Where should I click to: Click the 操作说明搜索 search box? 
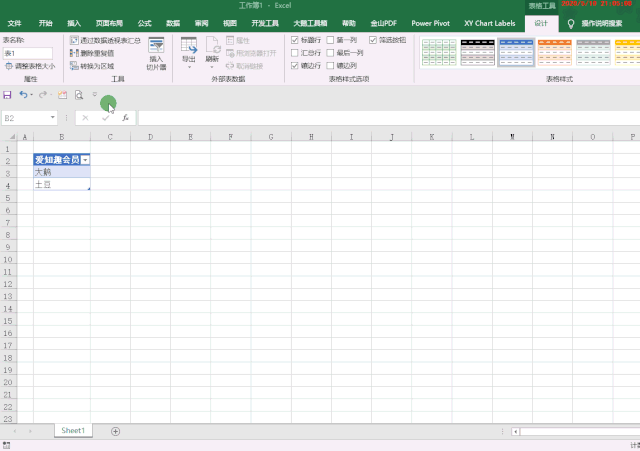(x=602, y=24)
